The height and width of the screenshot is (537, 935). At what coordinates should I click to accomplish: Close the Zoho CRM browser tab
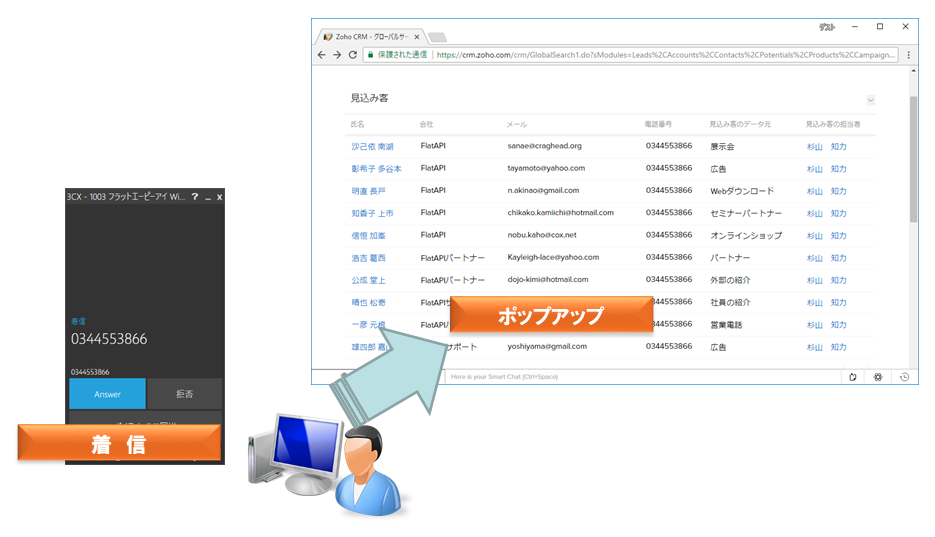(417, 37)
